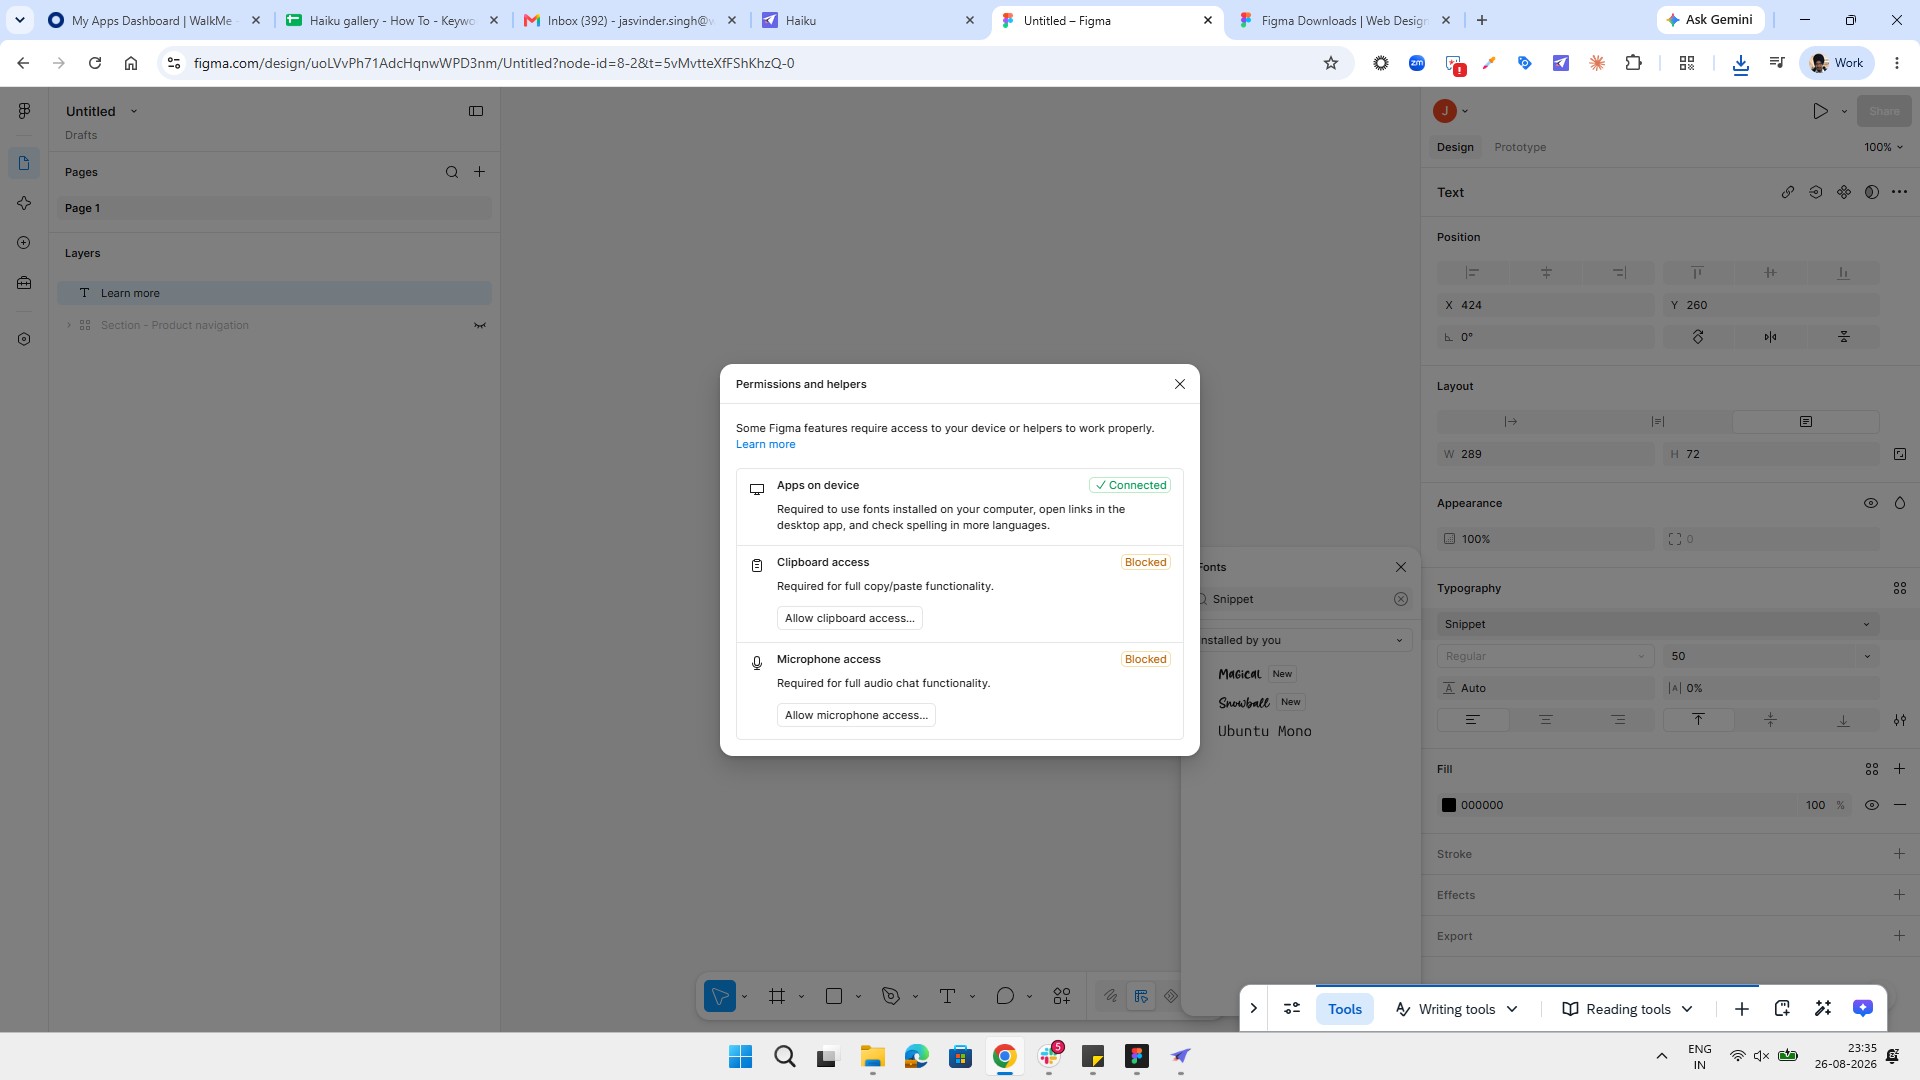Switch to the Design tab
The height and width of the screenshot is (1080, 1920).
coord(1455,147)
